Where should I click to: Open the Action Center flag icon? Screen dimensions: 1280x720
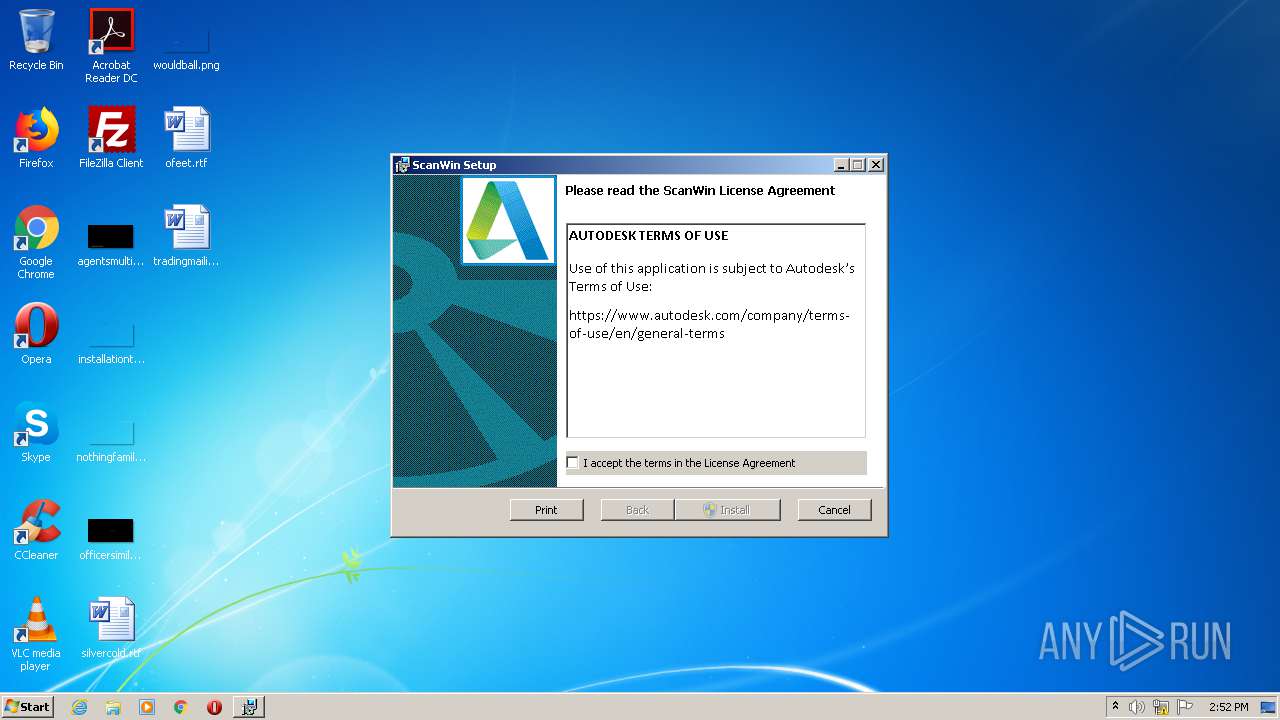1185,707
